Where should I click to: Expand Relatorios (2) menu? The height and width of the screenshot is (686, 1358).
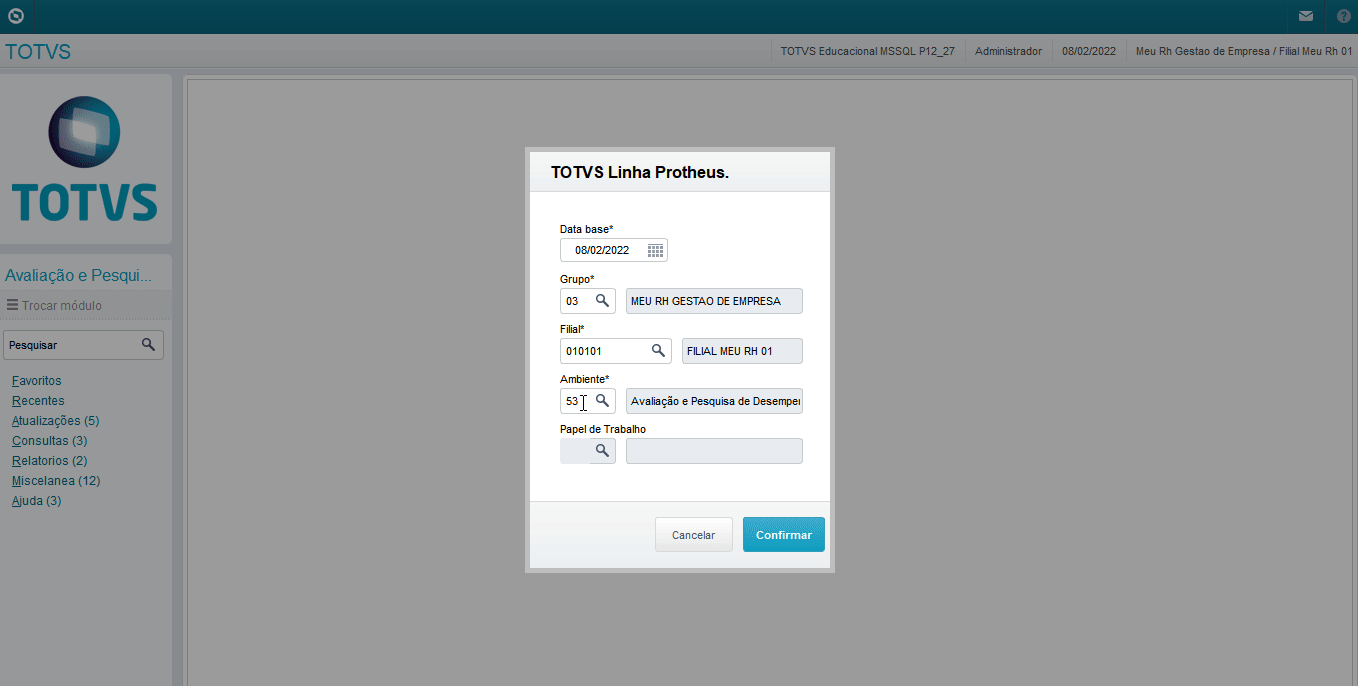point(50,461)
